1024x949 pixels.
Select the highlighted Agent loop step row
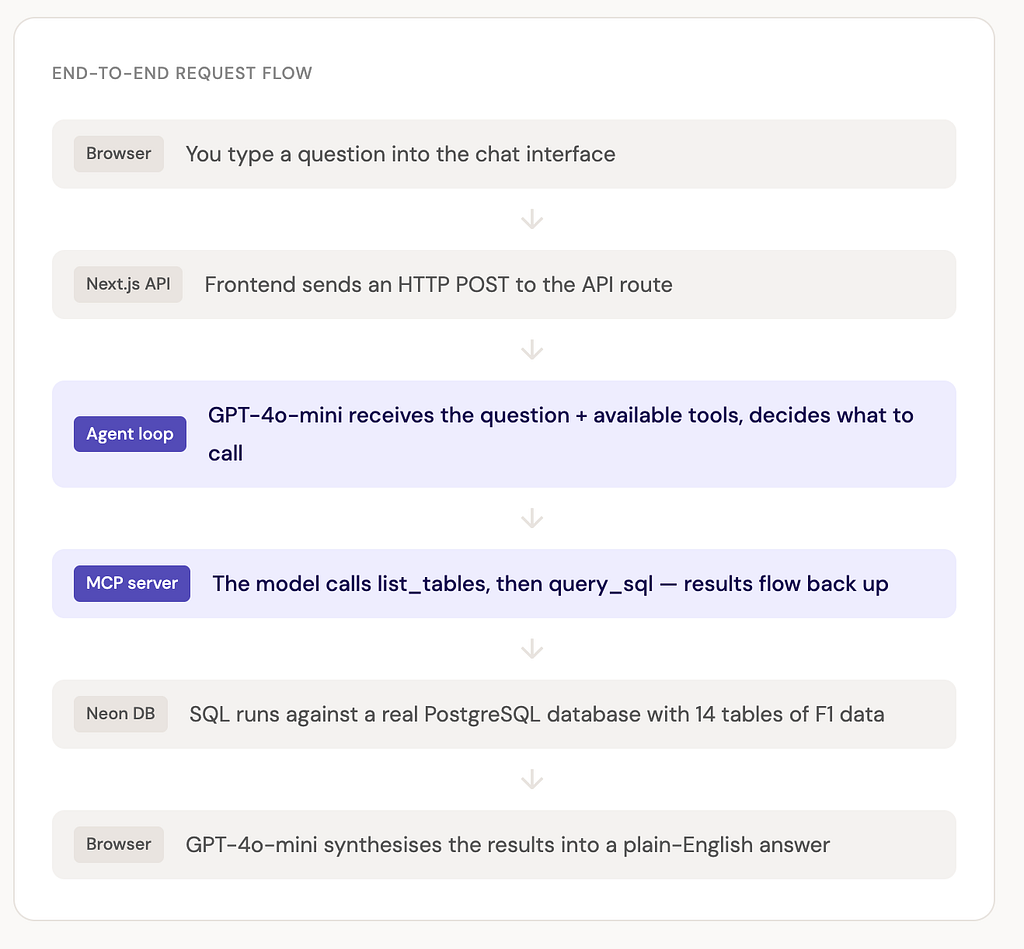tap(504, 434)
